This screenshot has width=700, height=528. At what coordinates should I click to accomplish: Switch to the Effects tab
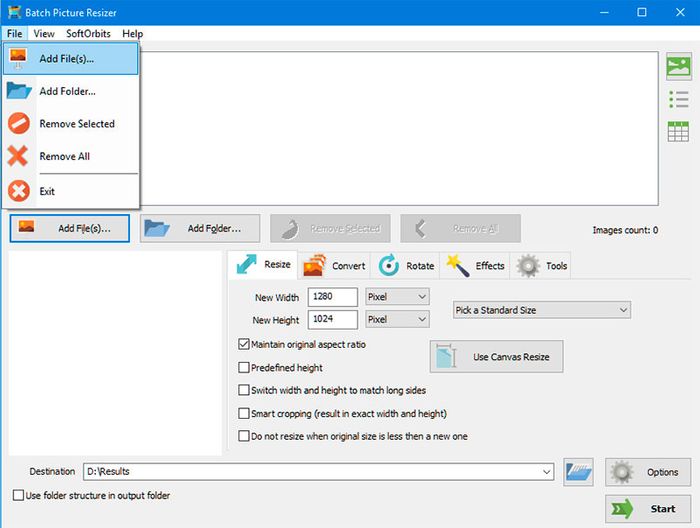477,266
